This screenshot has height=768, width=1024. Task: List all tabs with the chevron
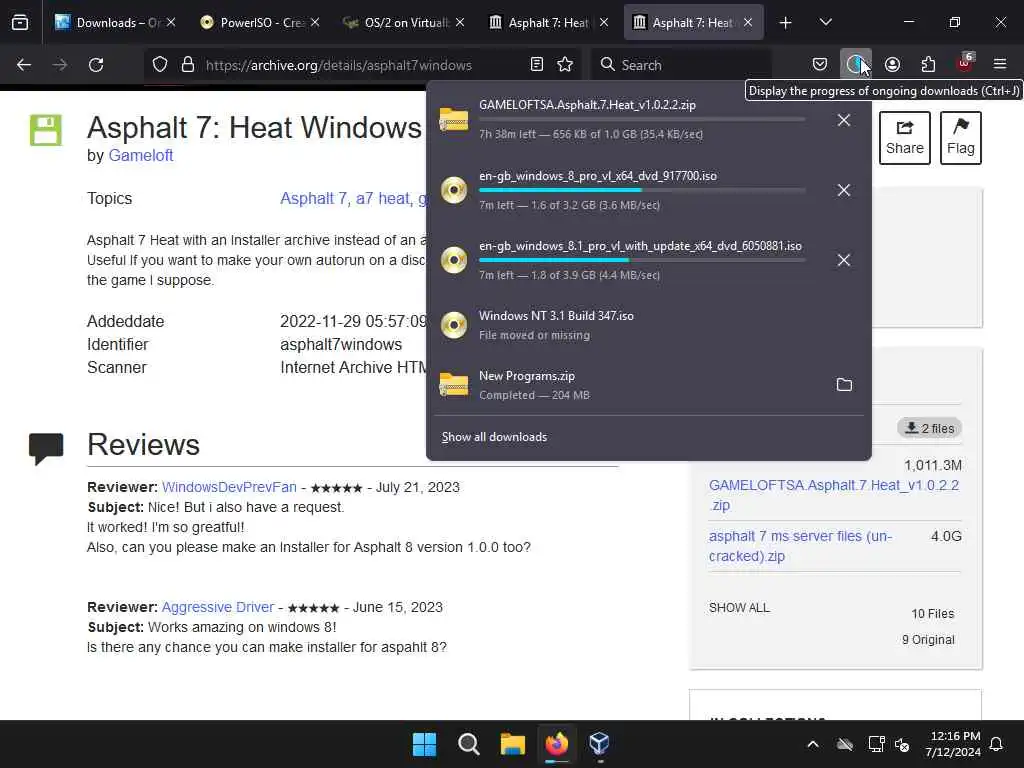825,23
